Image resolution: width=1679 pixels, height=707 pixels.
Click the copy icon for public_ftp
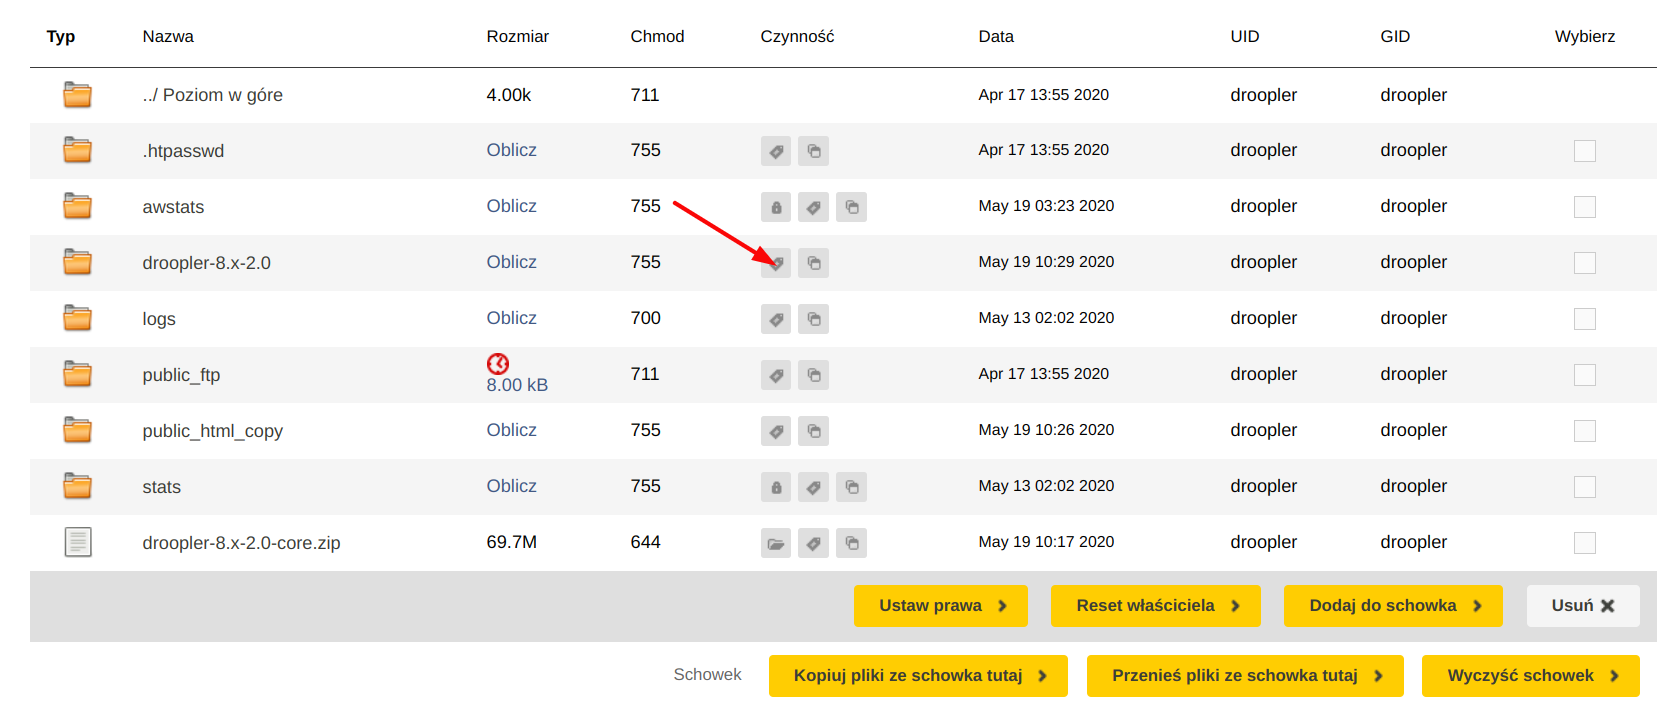(x=814, y=375)
